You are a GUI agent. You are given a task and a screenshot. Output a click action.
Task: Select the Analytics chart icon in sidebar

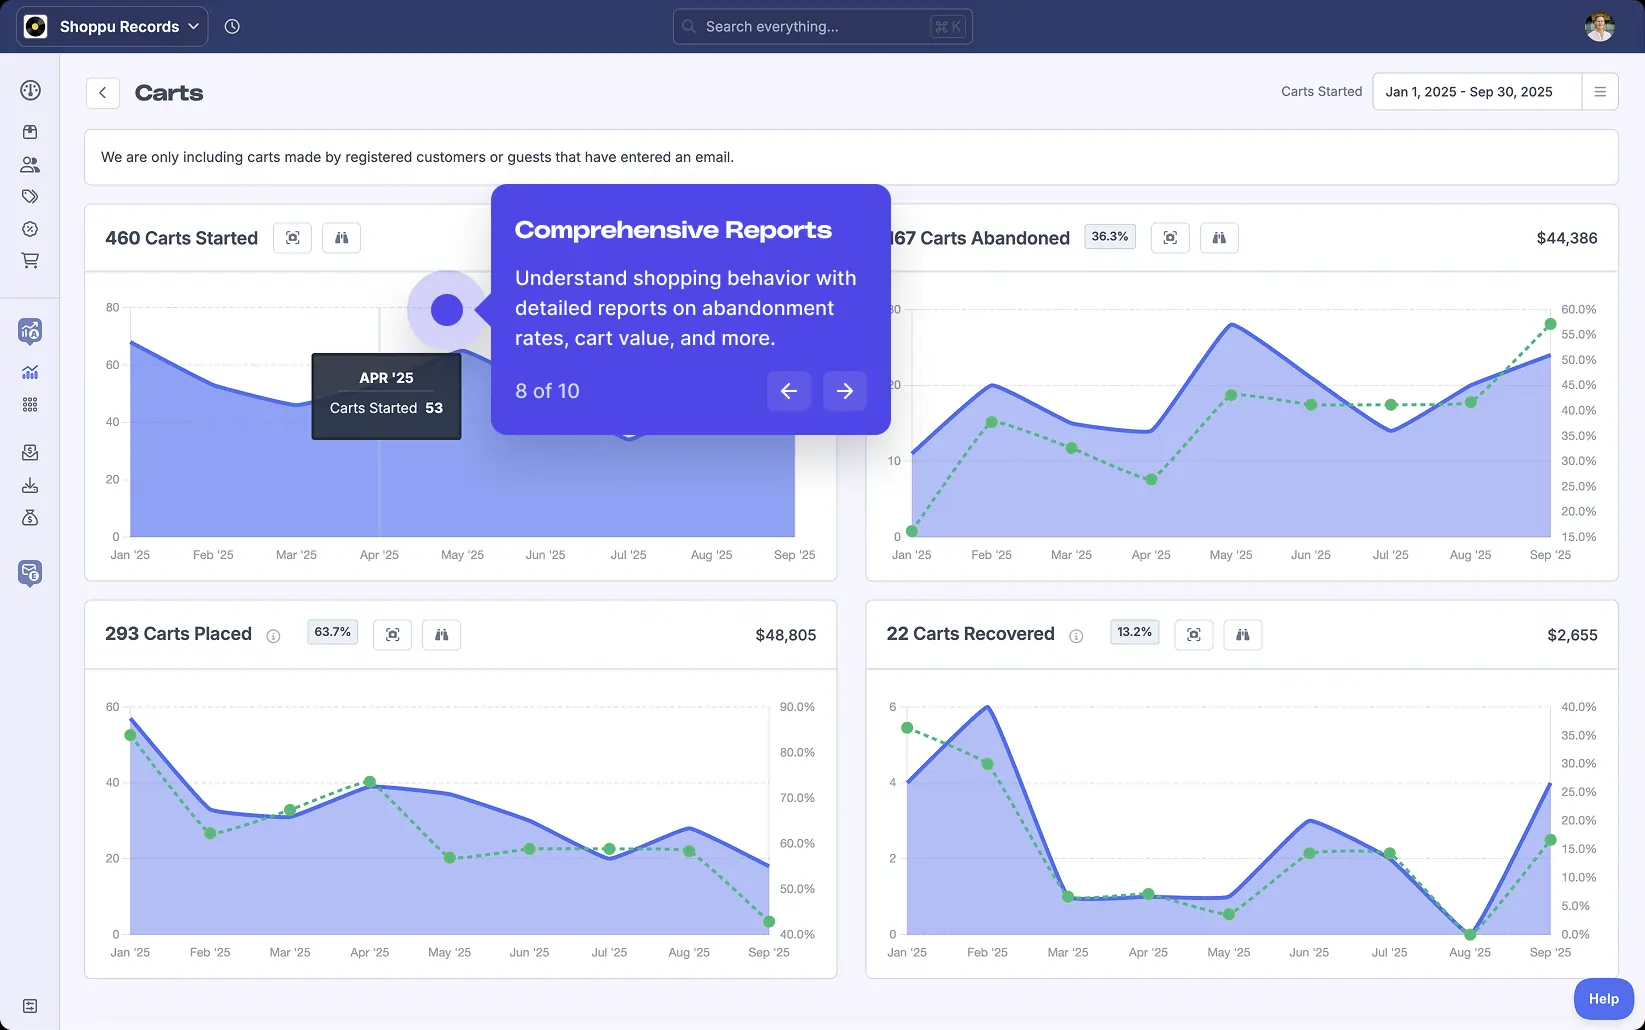pos(30,372)
